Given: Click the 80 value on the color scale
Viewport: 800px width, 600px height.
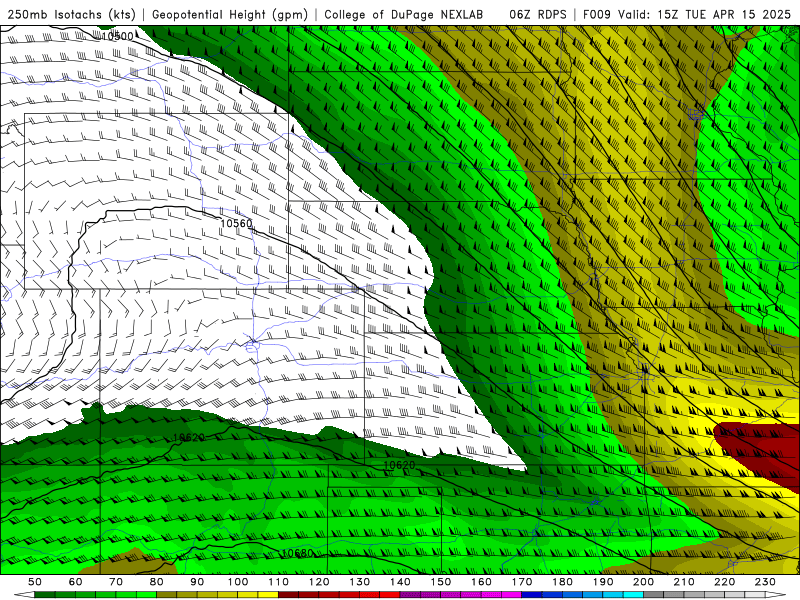Looking at the screenshot, I should coord(157,582).
